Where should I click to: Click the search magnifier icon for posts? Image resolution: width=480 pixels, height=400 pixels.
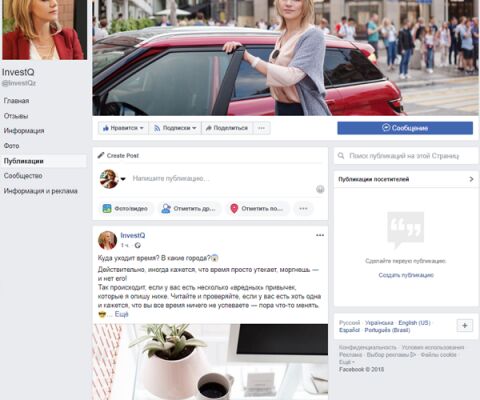coord(341,156)
